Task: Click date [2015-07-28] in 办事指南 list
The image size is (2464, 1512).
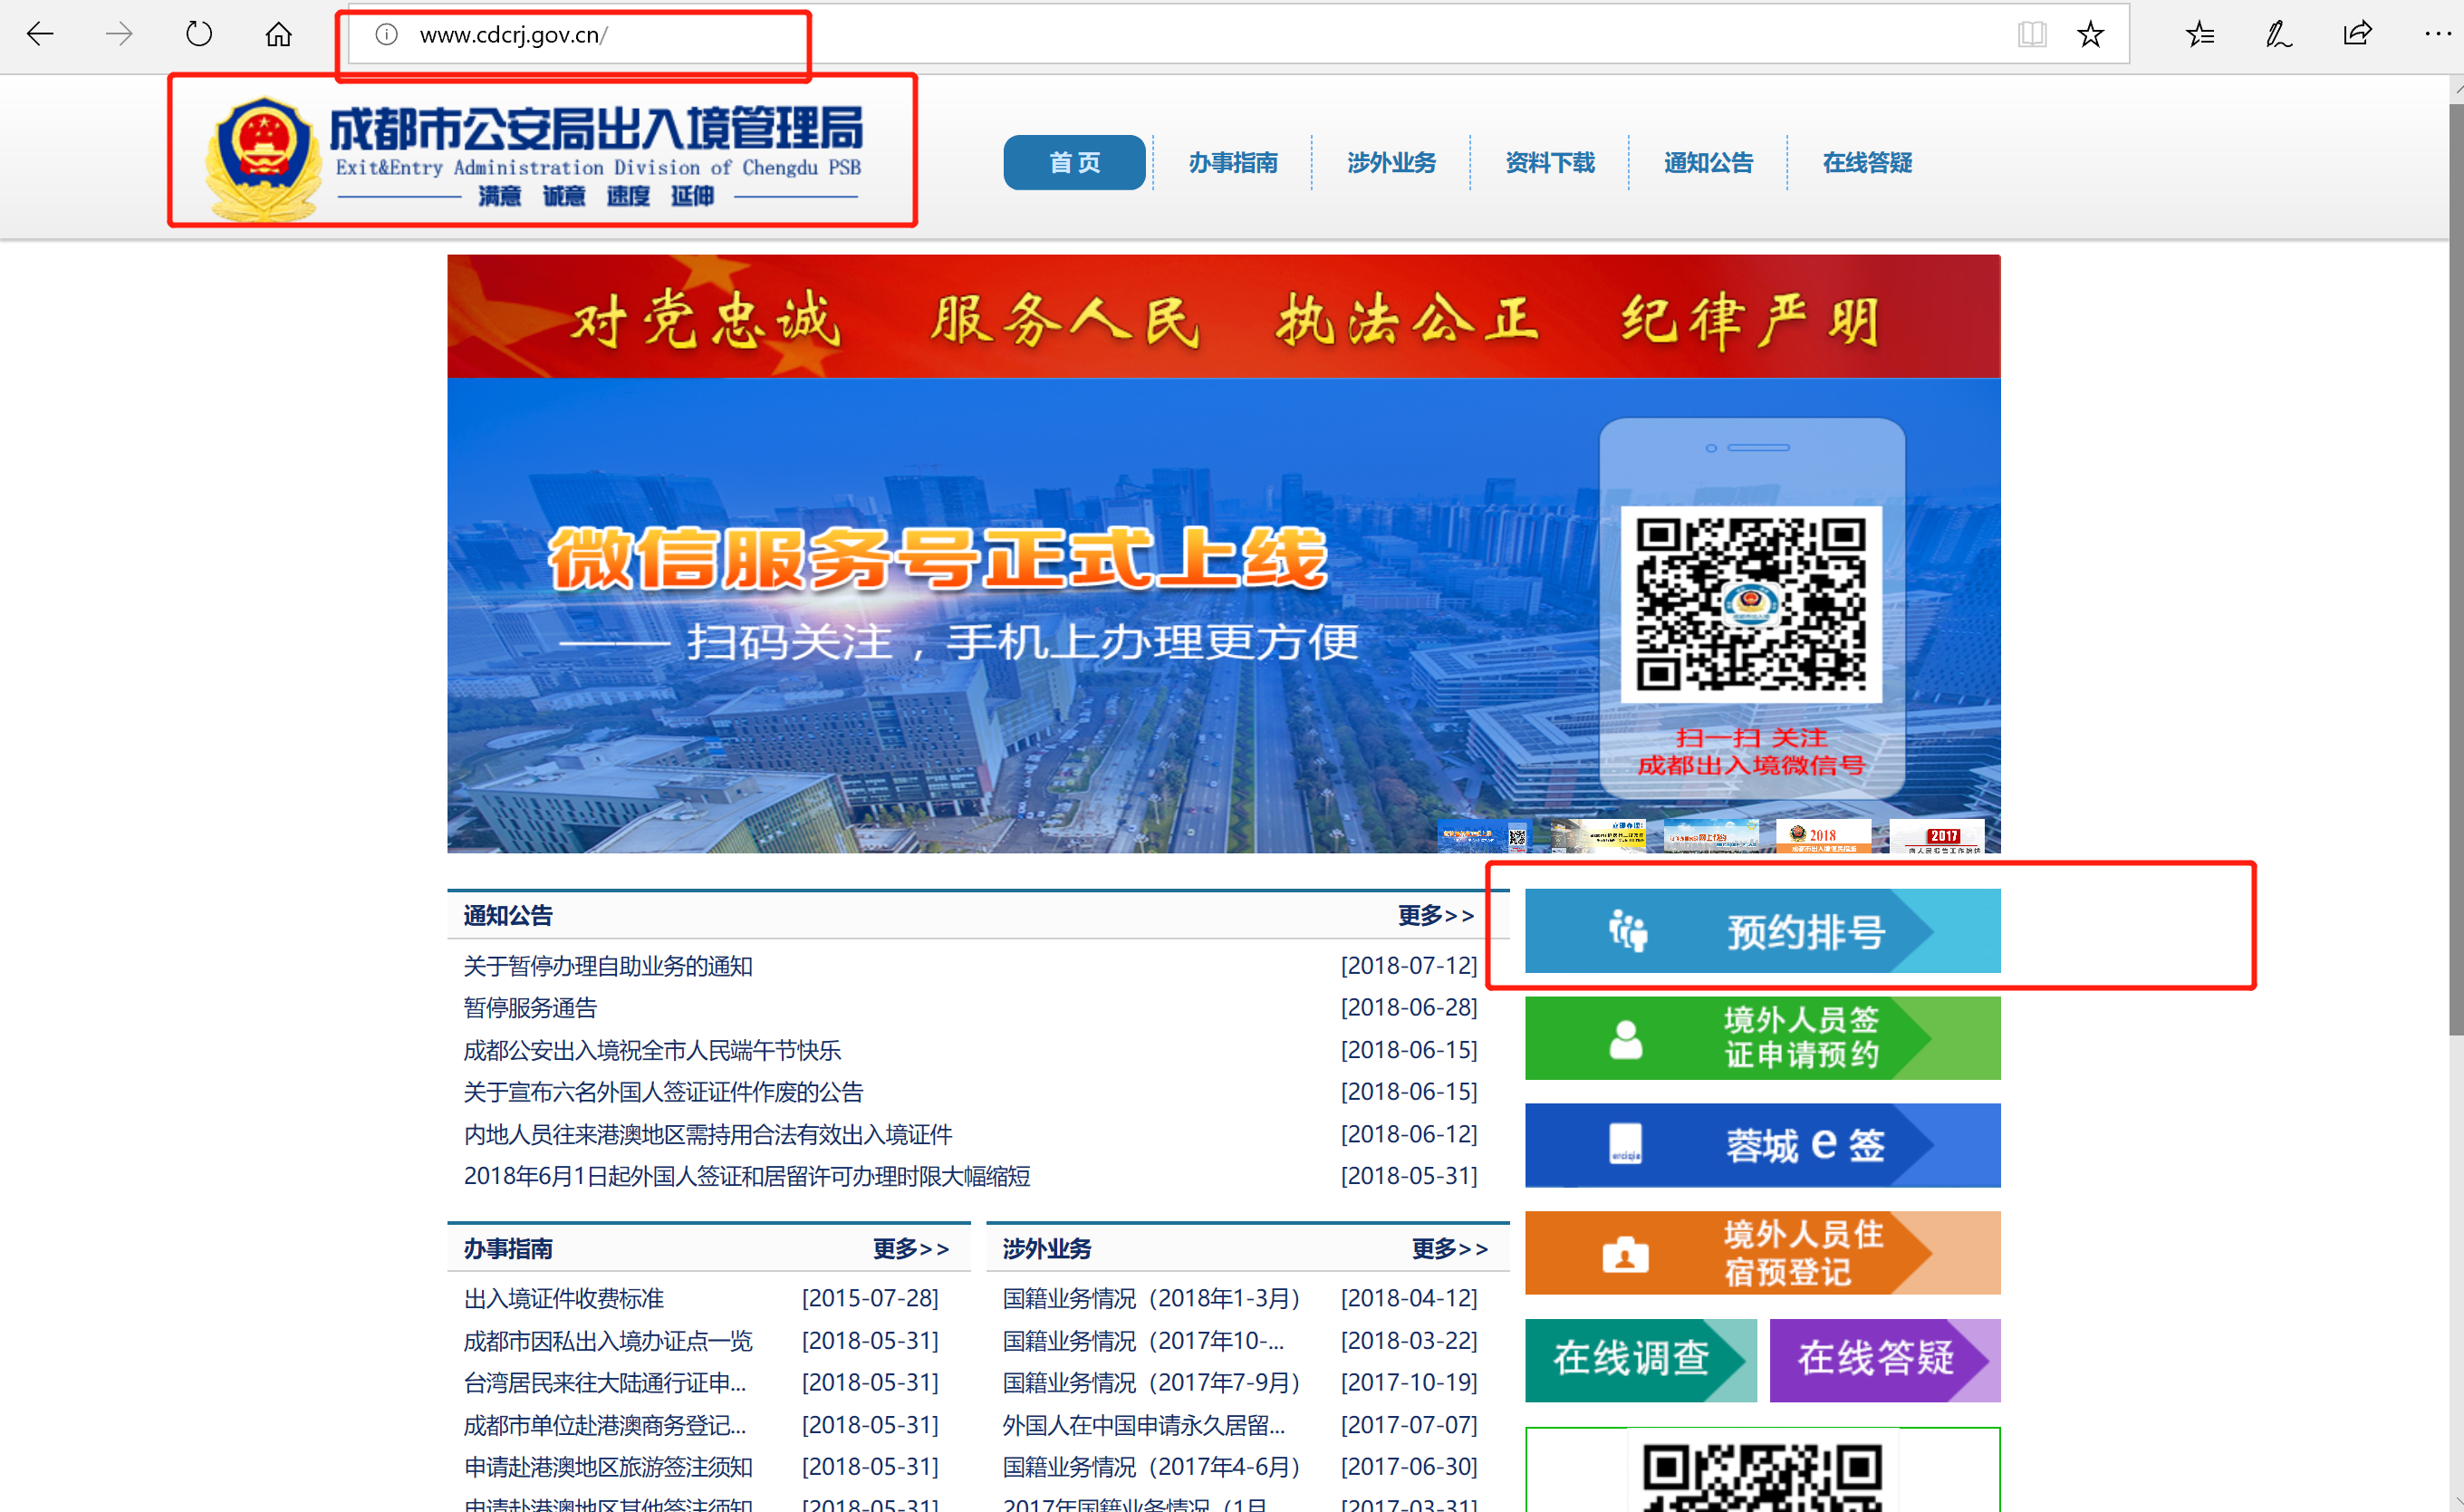Action: [870, 1299]
